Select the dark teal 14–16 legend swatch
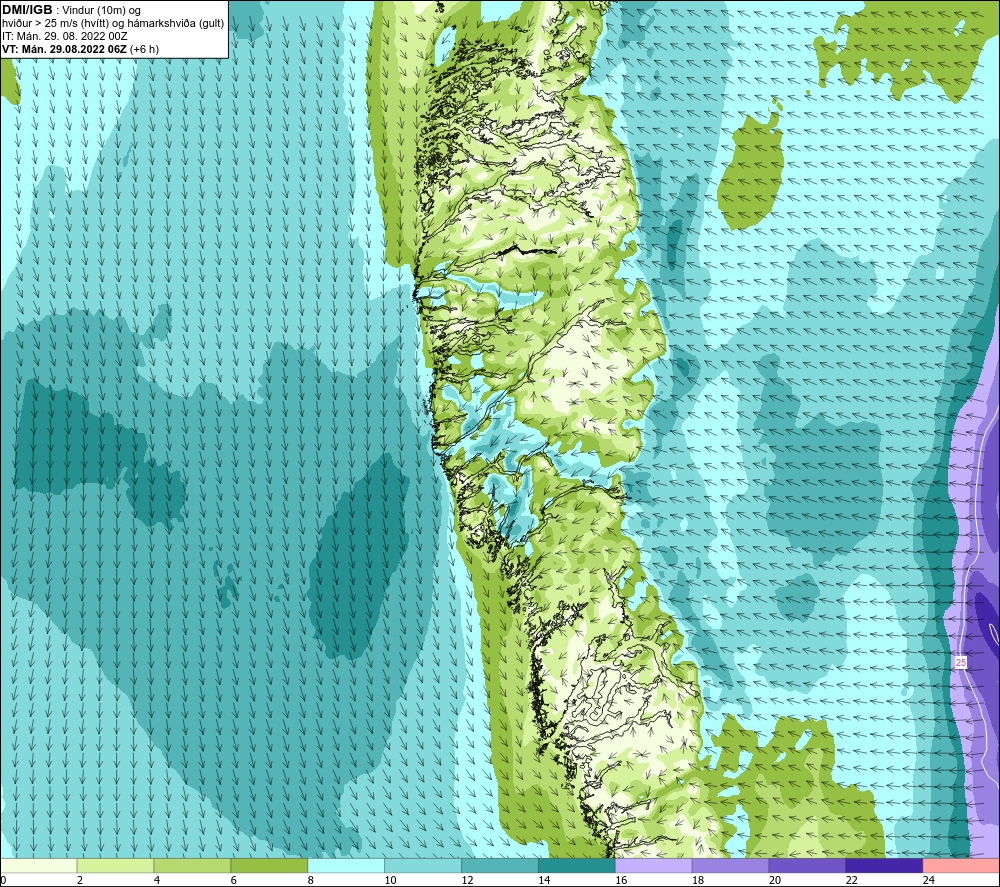 (577, 865)
